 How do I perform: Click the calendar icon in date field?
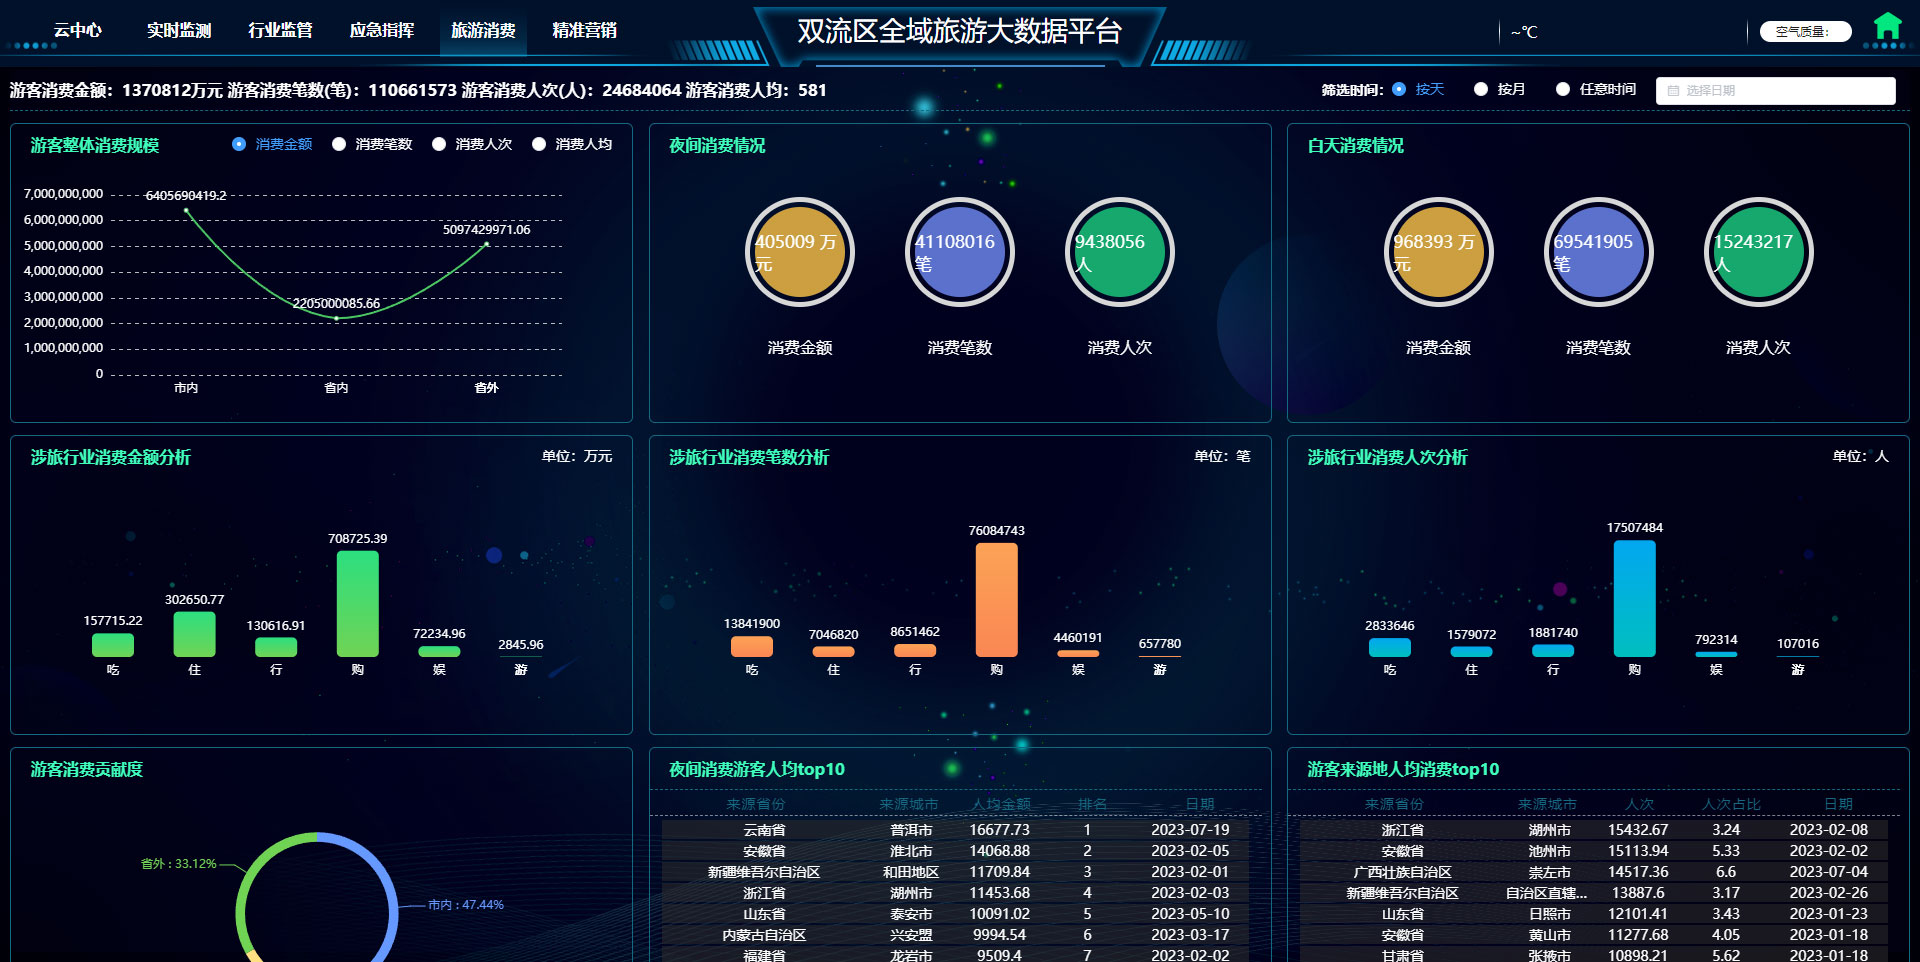tap(1673, 91)
